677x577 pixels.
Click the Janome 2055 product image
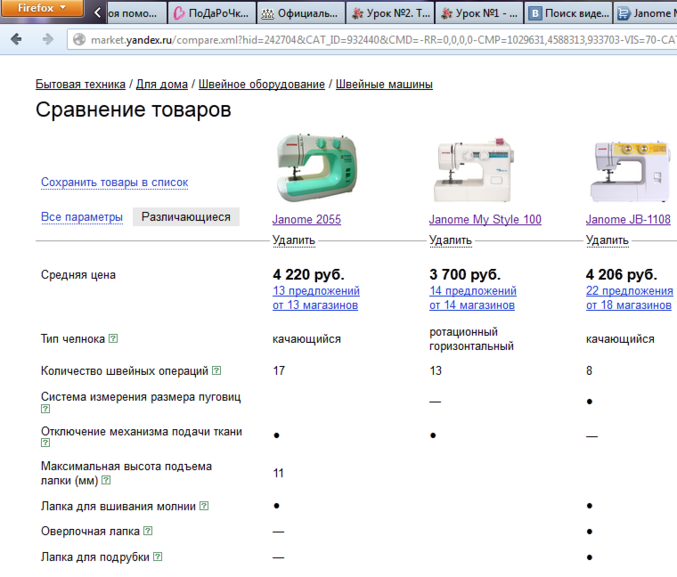coord(315,167)
